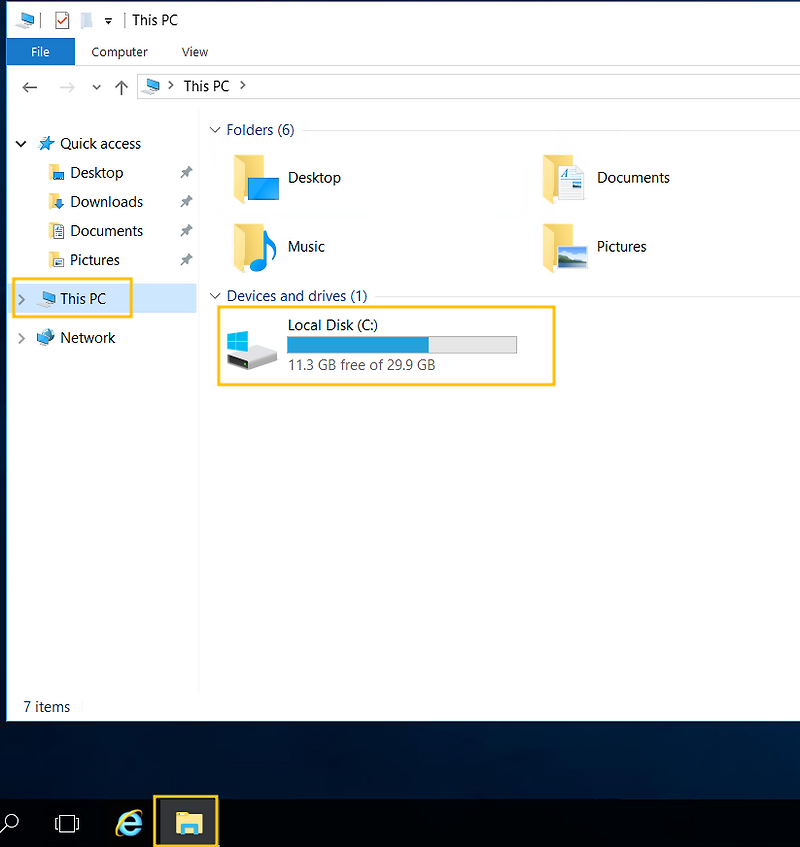Screen dimensions: 800x847
Task: Unpin Documents from Quick access
Action: [x=185, y=230]
